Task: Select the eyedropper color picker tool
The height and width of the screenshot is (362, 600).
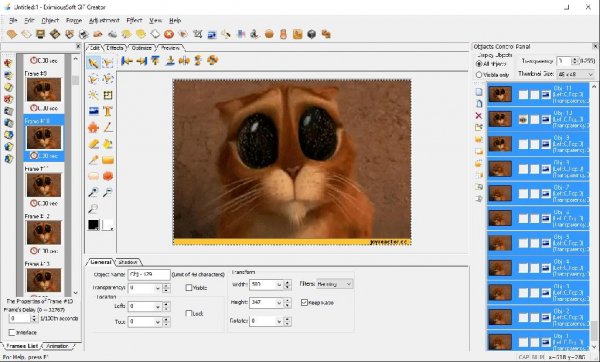Action: (93, 160)
